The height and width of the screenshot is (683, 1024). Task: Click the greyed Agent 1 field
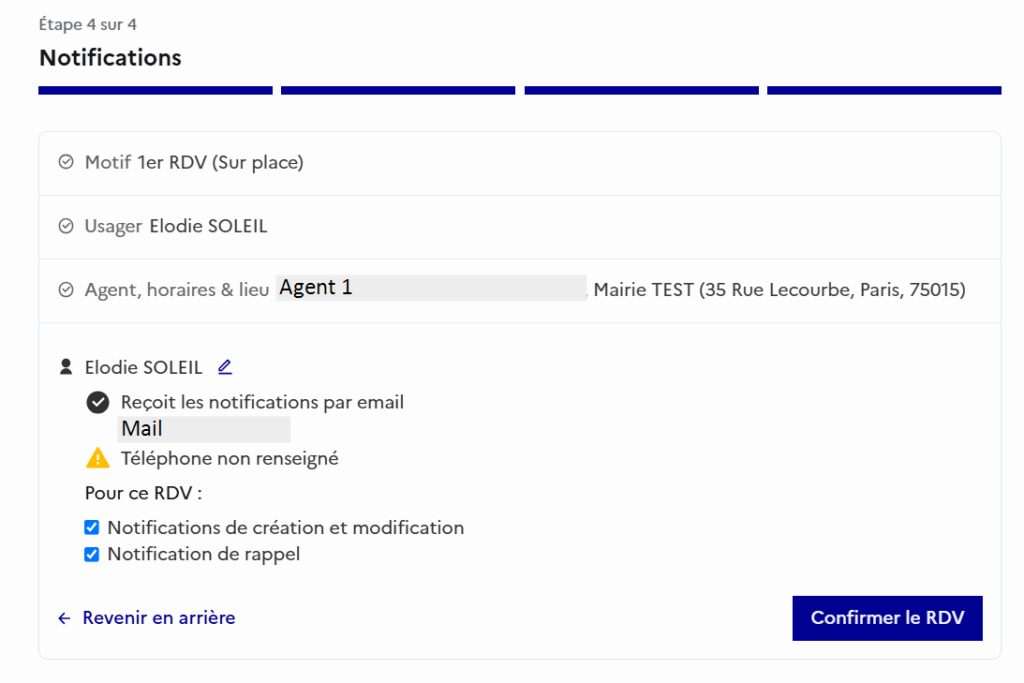point(431,288)
